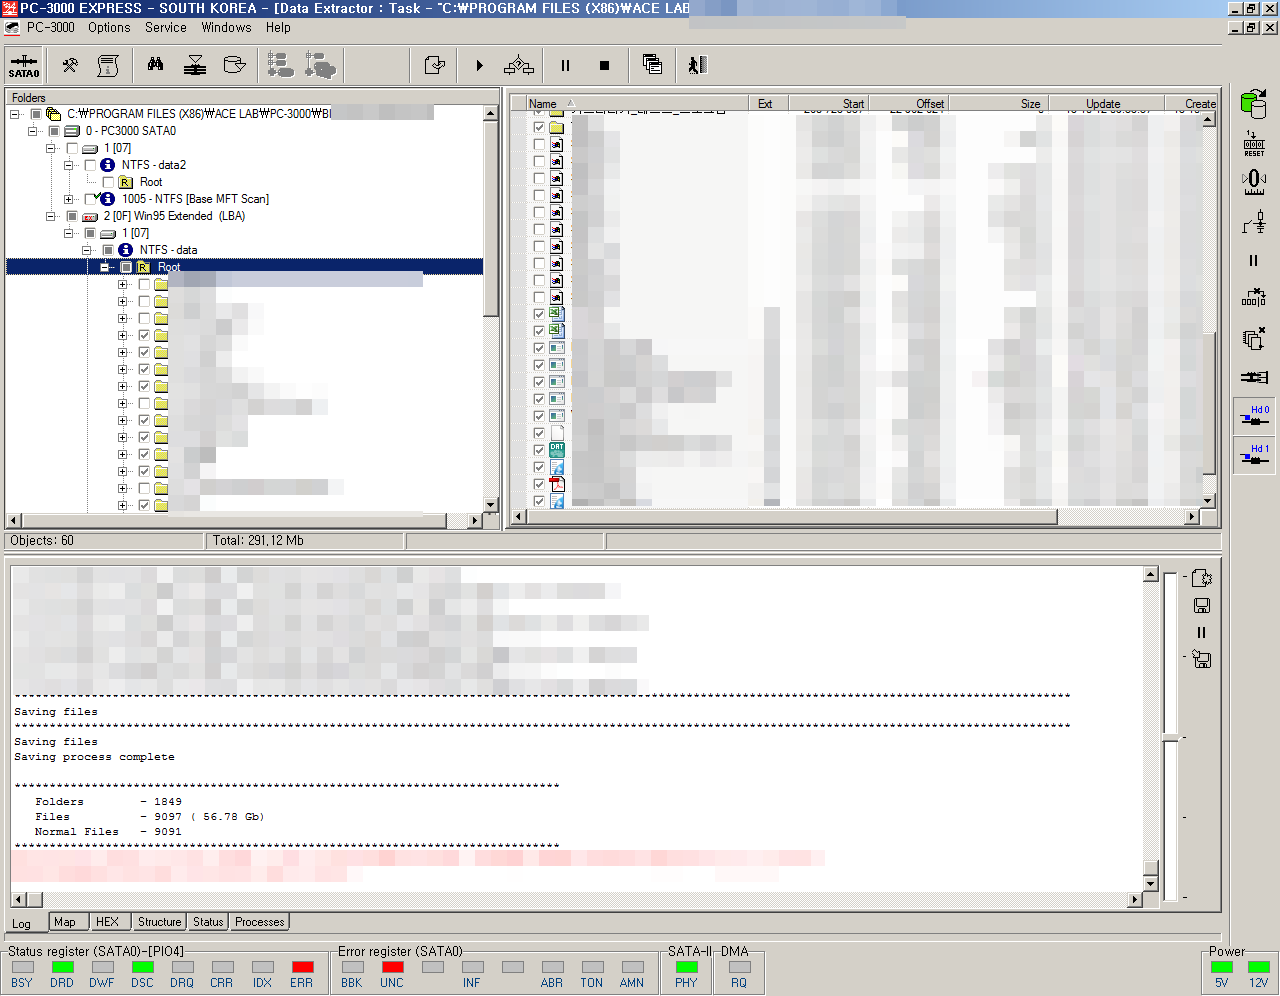Toggle the 0 - PC3000 SATA0 checkbox

[54, 131]
